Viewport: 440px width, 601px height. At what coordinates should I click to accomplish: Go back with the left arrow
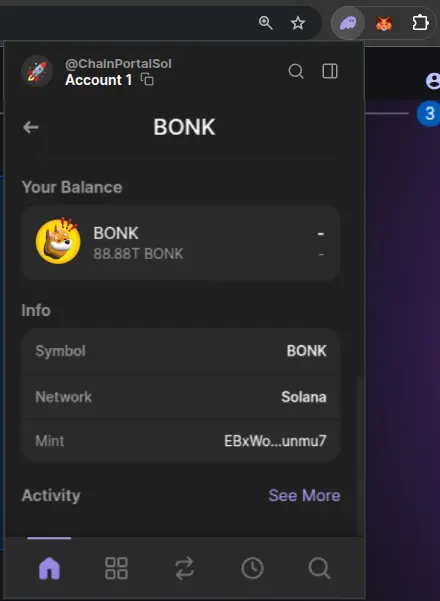(x=31, y=127)
